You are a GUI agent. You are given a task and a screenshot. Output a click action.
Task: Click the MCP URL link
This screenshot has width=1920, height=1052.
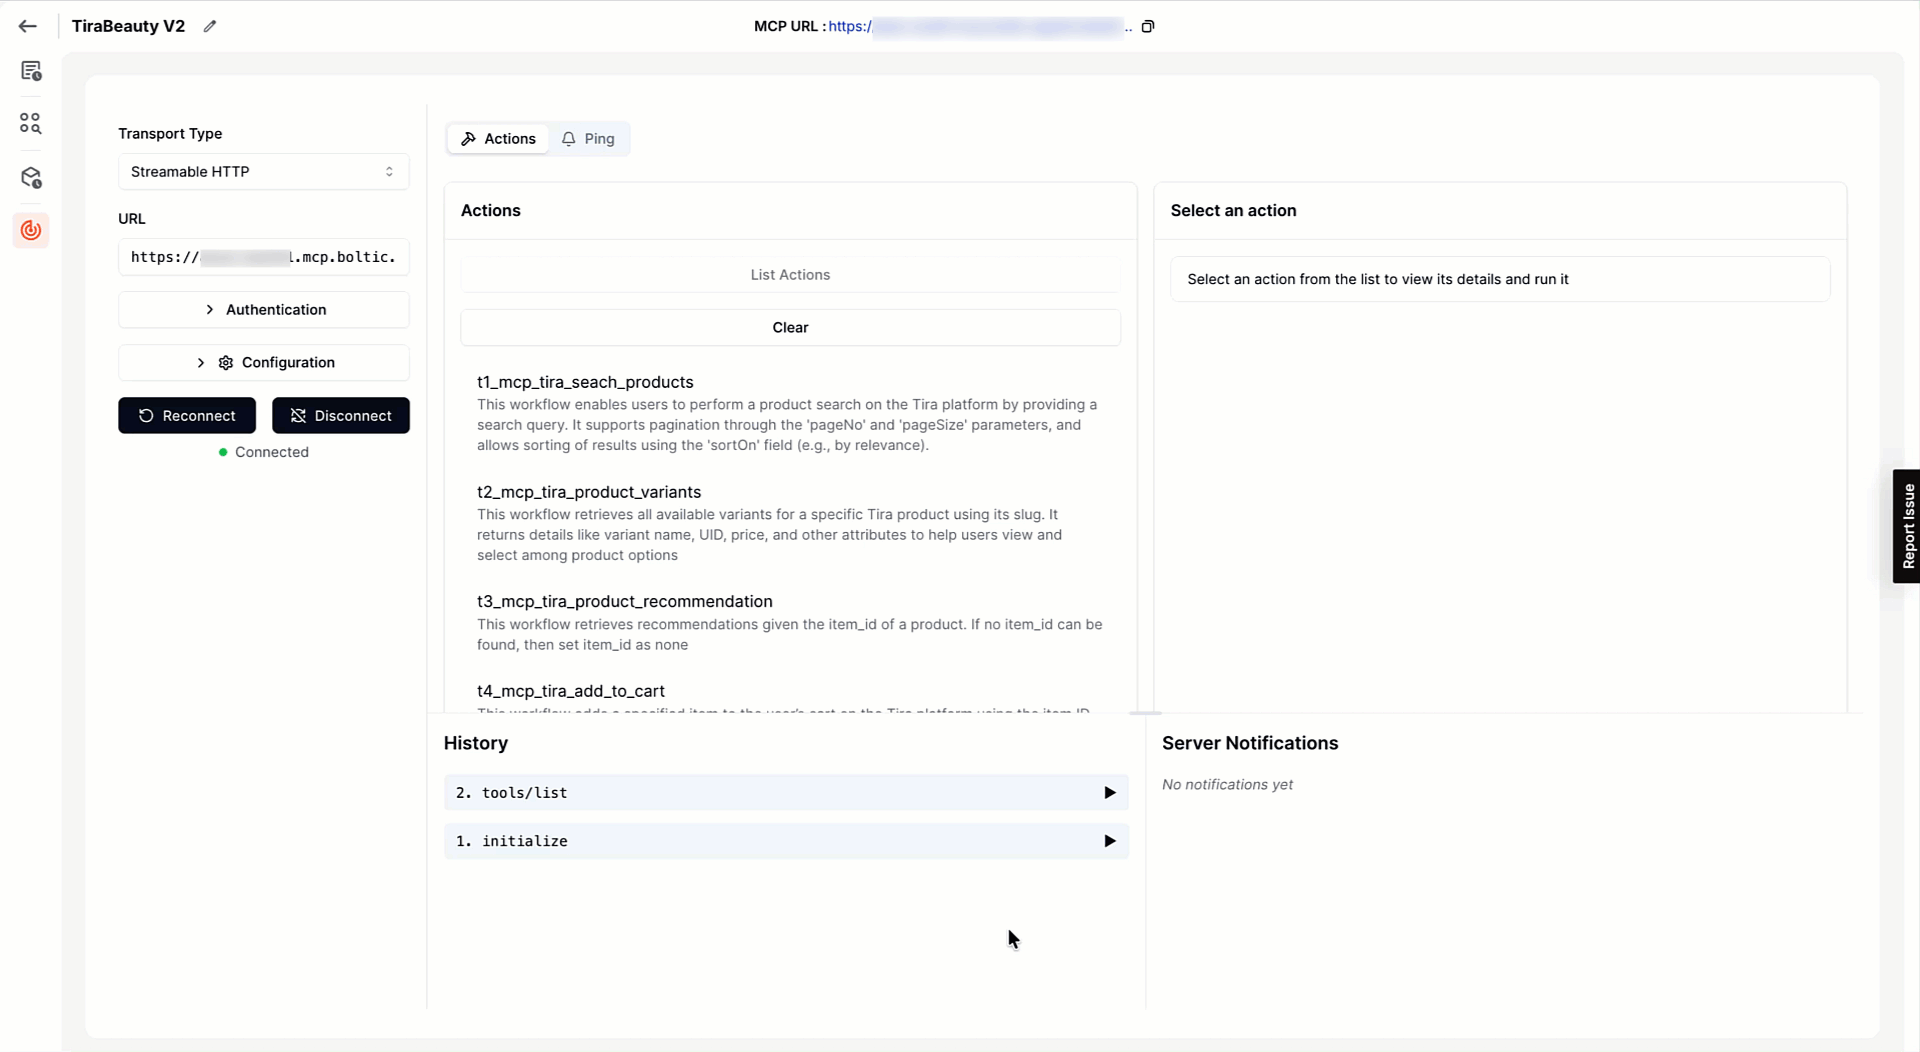(x=979, y=27)
